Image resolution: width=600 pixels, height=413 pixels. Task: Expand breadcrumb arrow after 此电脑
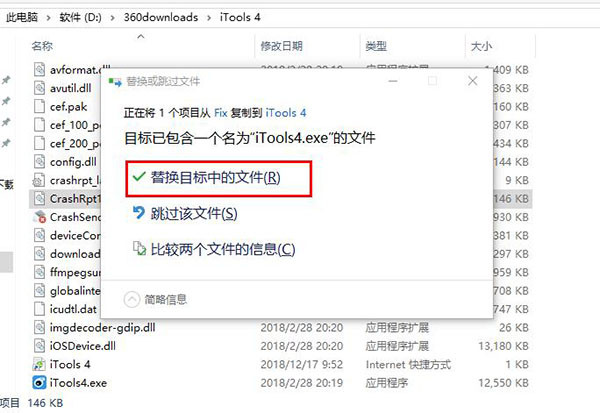48,18
